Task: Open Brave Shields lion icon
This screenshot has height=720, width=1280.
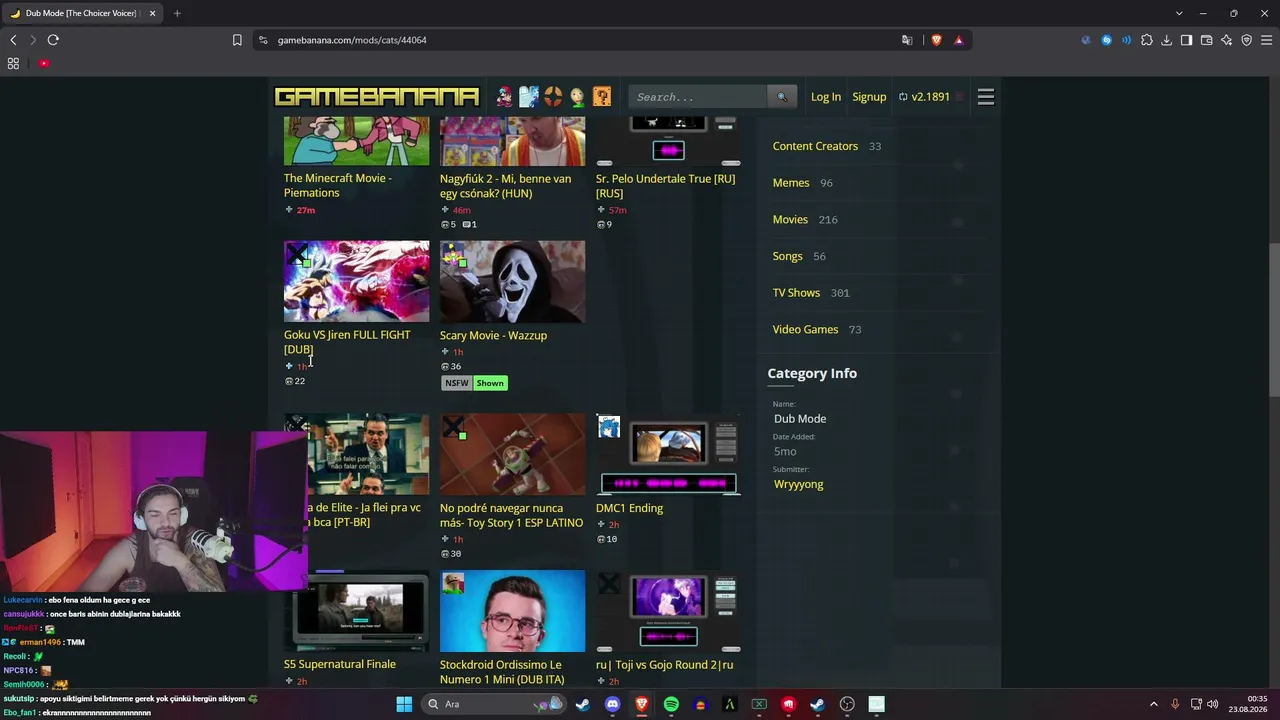Action: click(937, 40)
